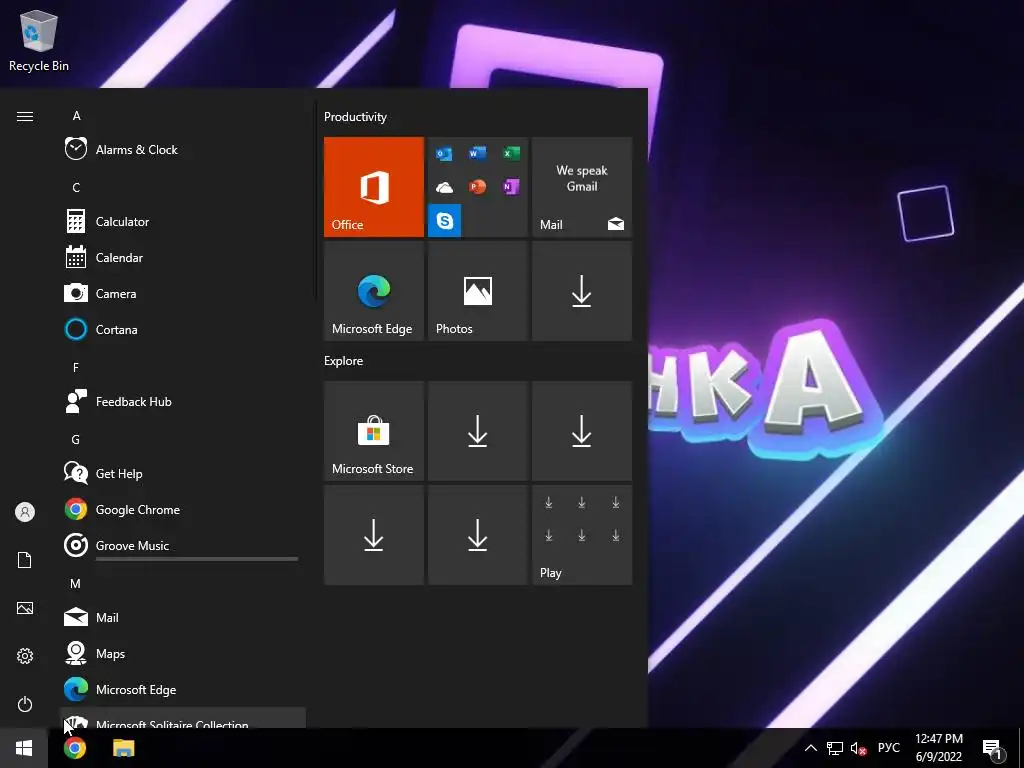Image resolution: width=1024 pixels, height=768 pixels.
Task: Open the Power options menu
Action: point(25,704)
